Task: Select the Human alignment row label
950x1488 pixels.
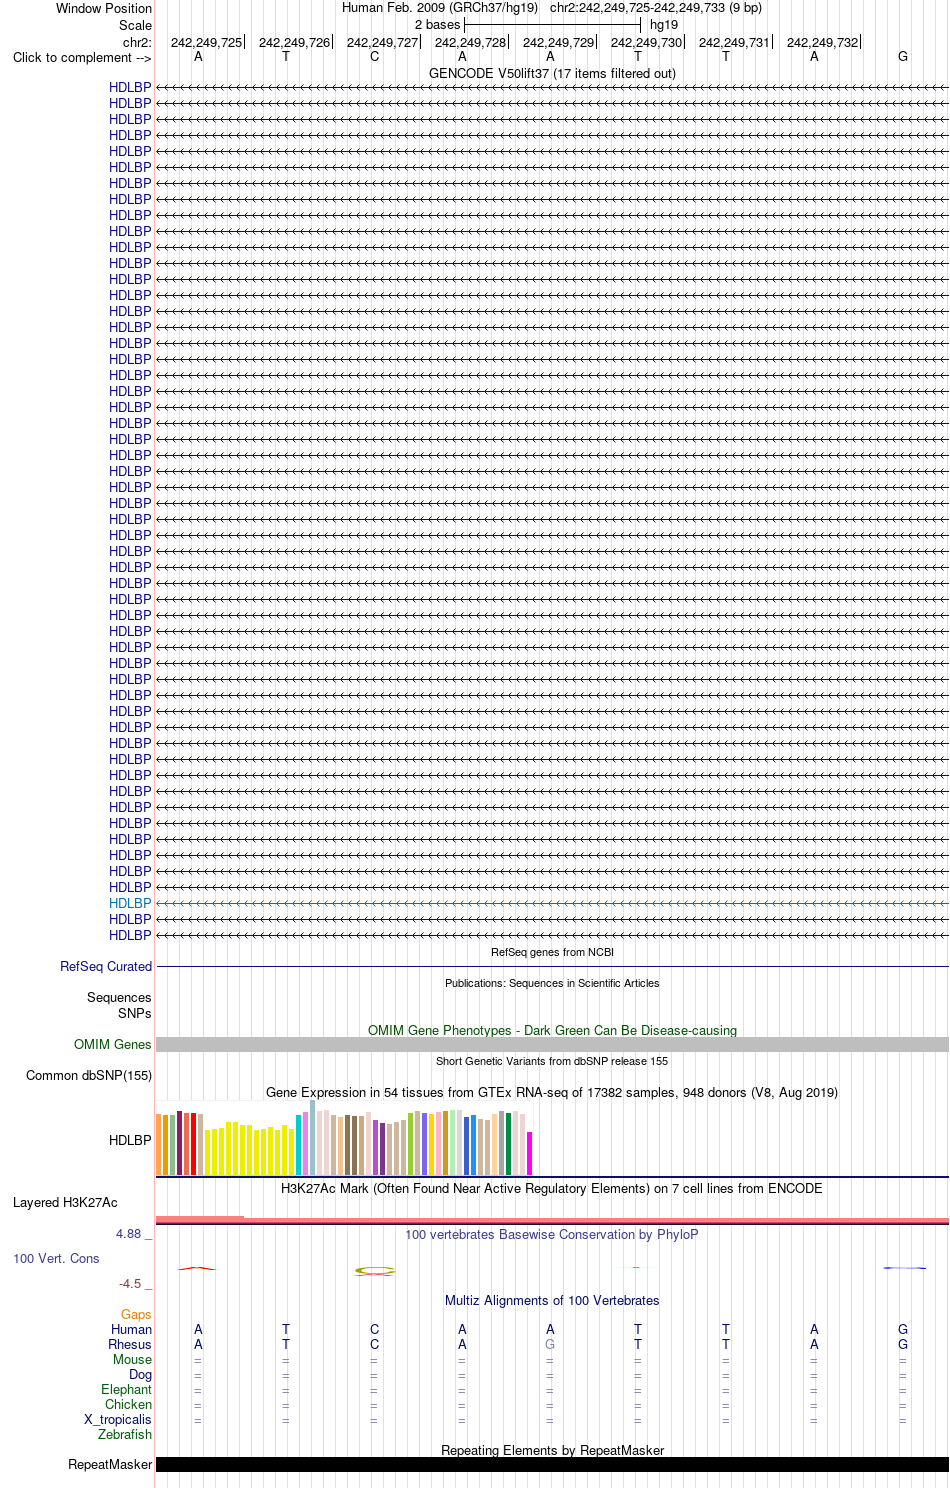Action: (x=131, y=1329)
